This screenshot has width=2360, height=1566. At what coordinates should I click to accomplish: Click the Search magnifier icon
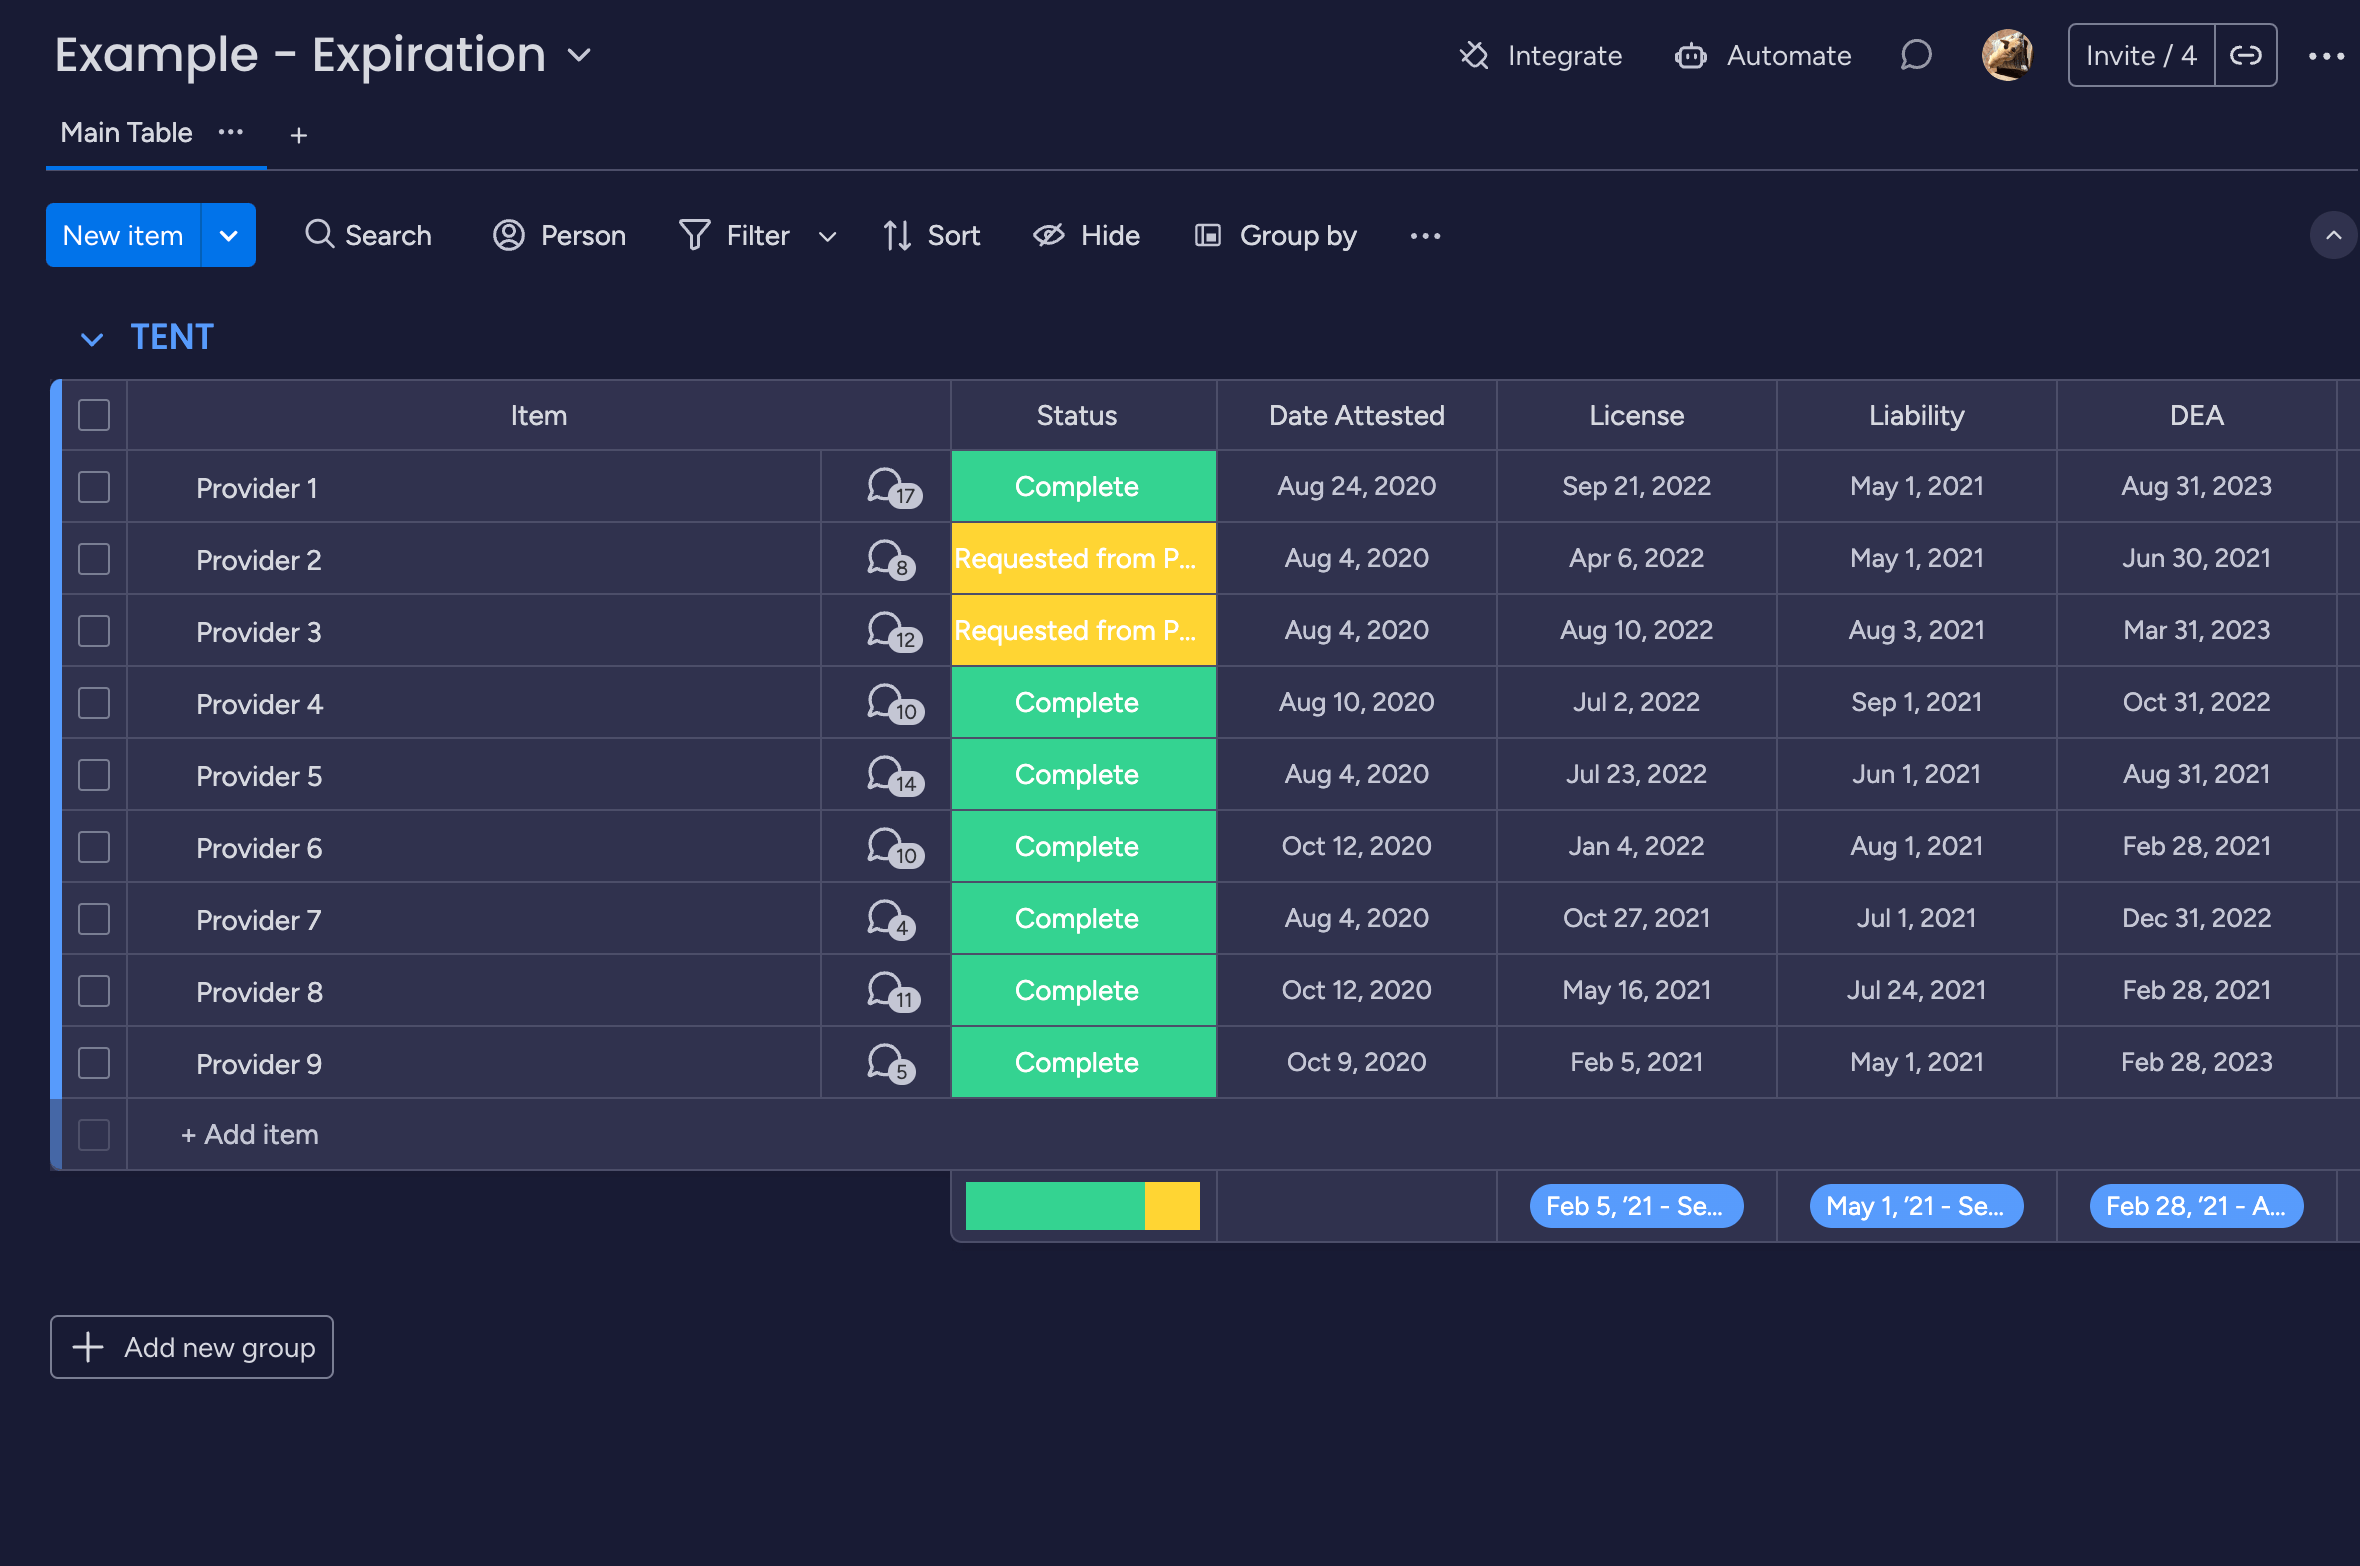(x=319, y=235)
